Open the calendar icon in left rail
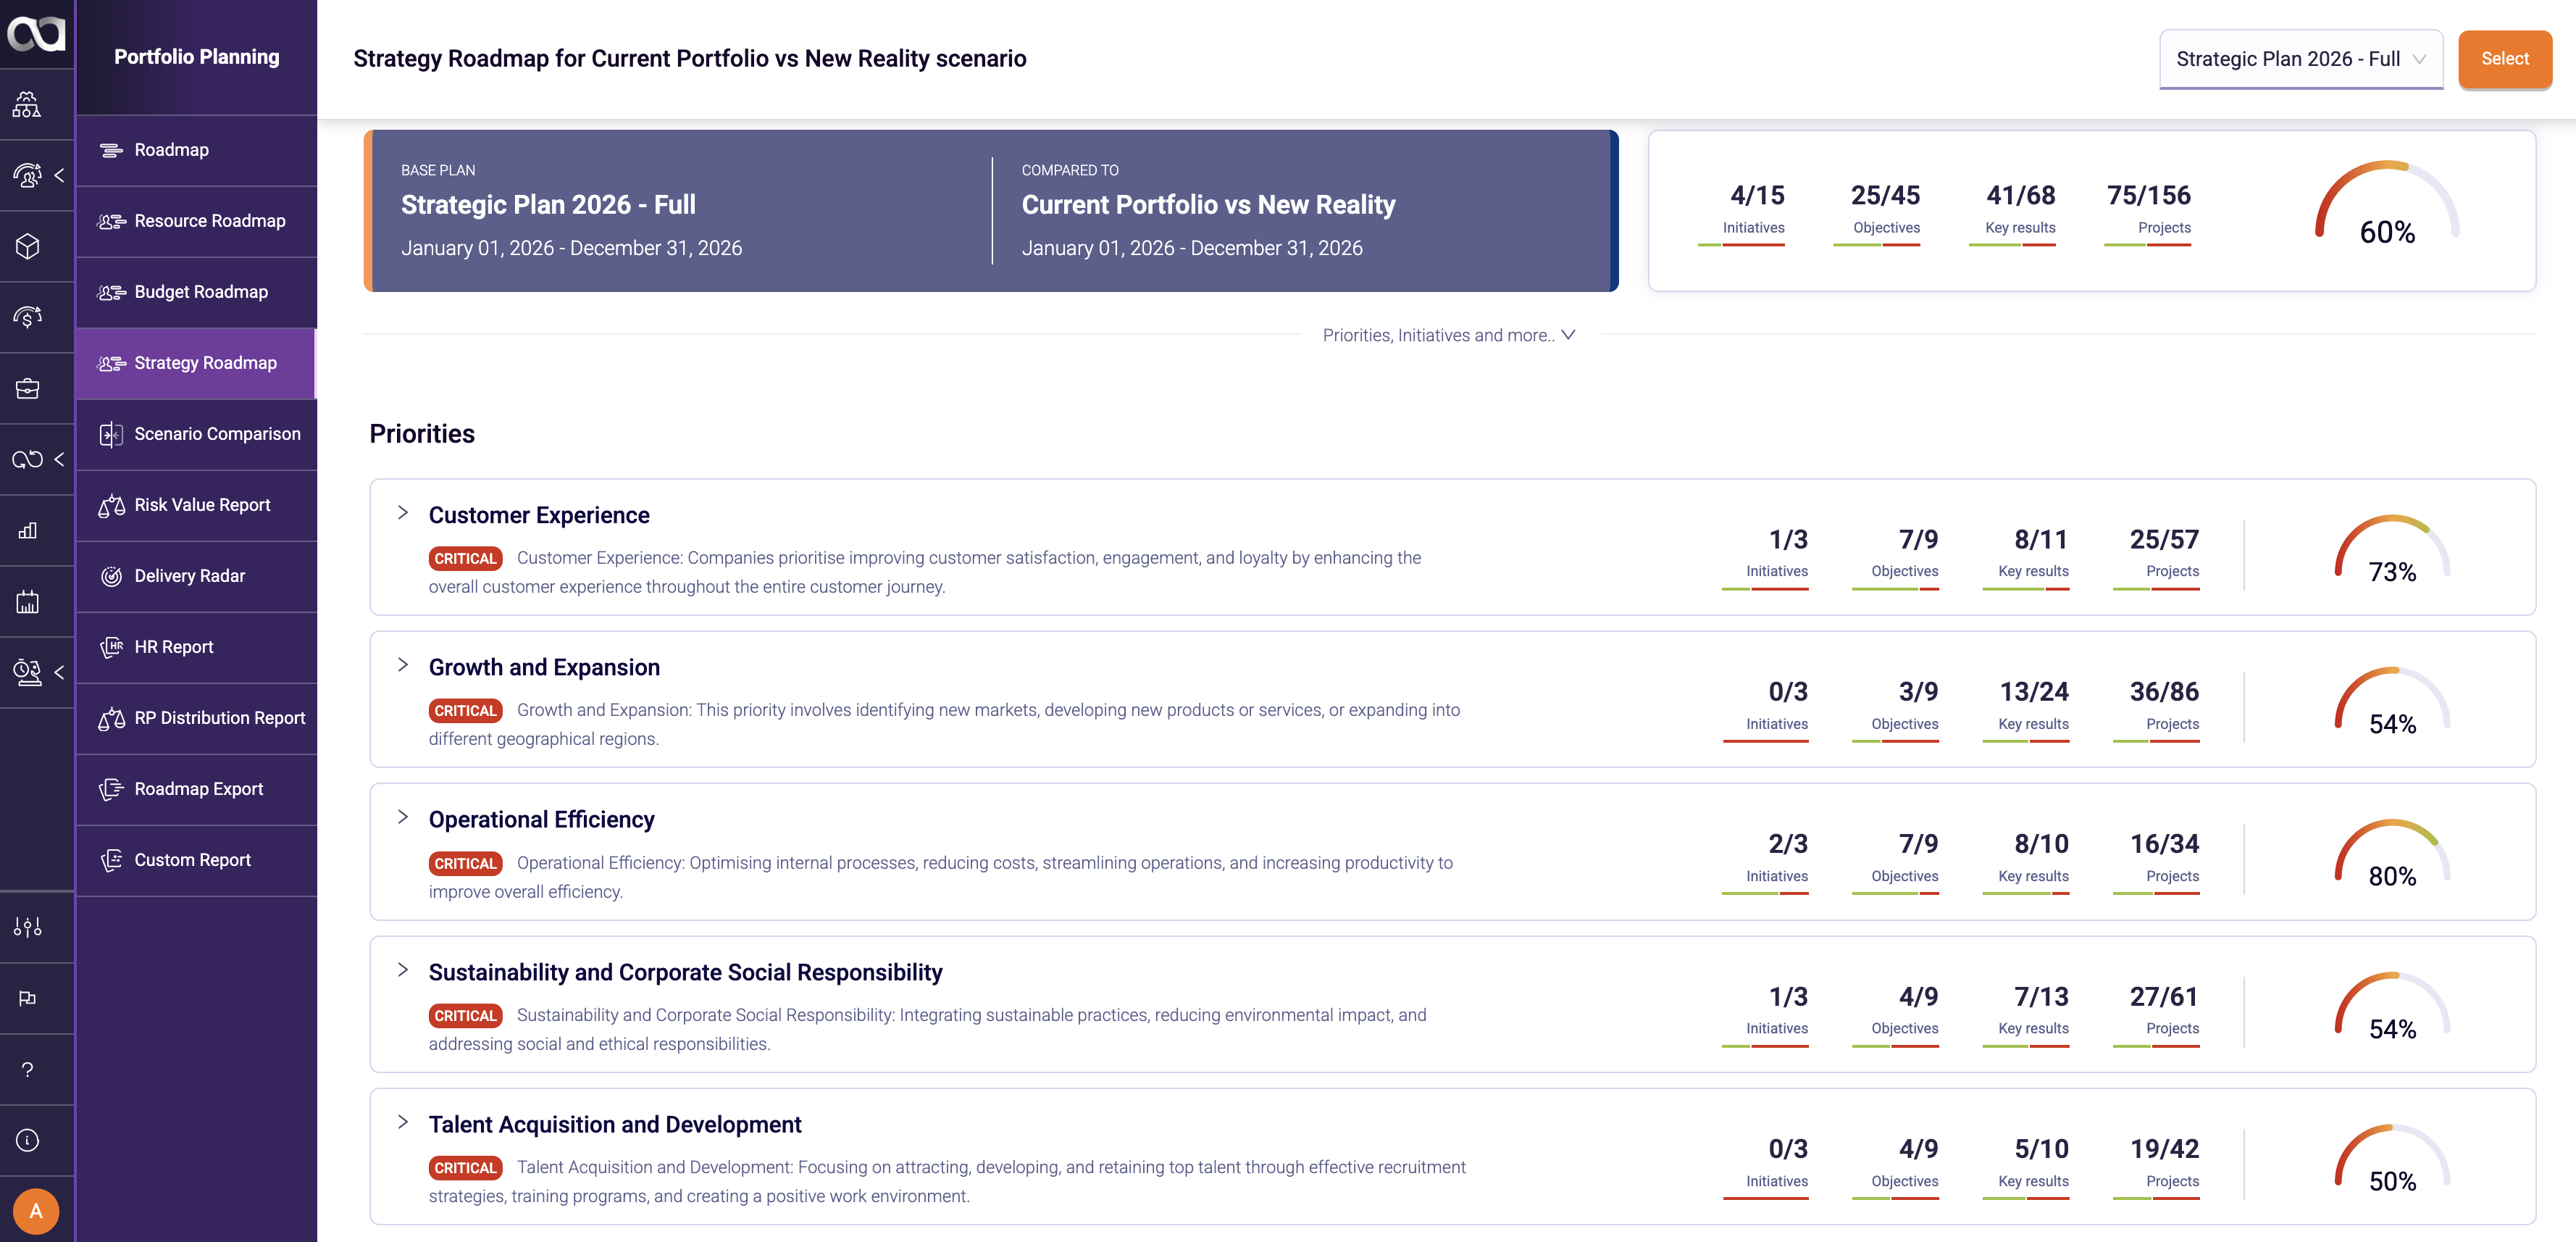The image size is (2576, 1242). (x=28, y=601)
